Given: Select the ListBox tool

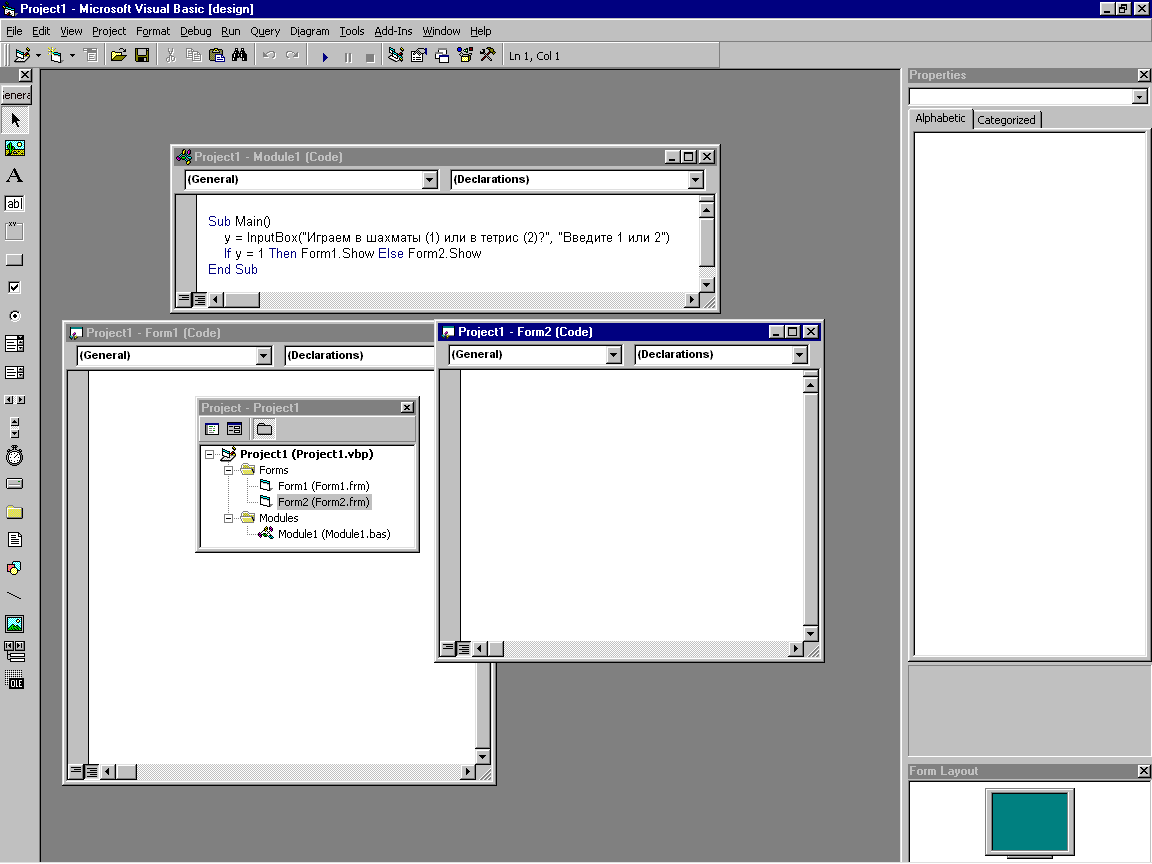Looking at the screenshot, I should point(15,372).
